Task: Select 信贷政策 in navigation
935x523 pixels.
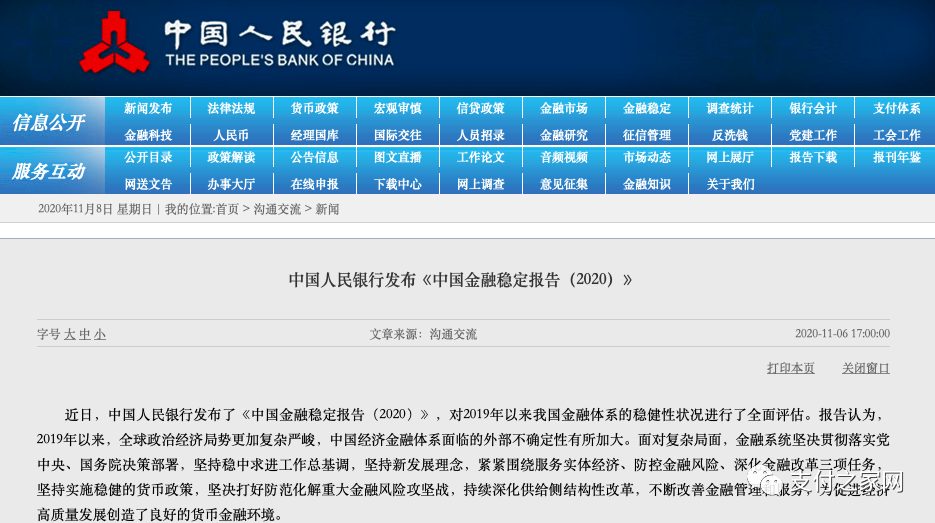Action: [481, 109]
